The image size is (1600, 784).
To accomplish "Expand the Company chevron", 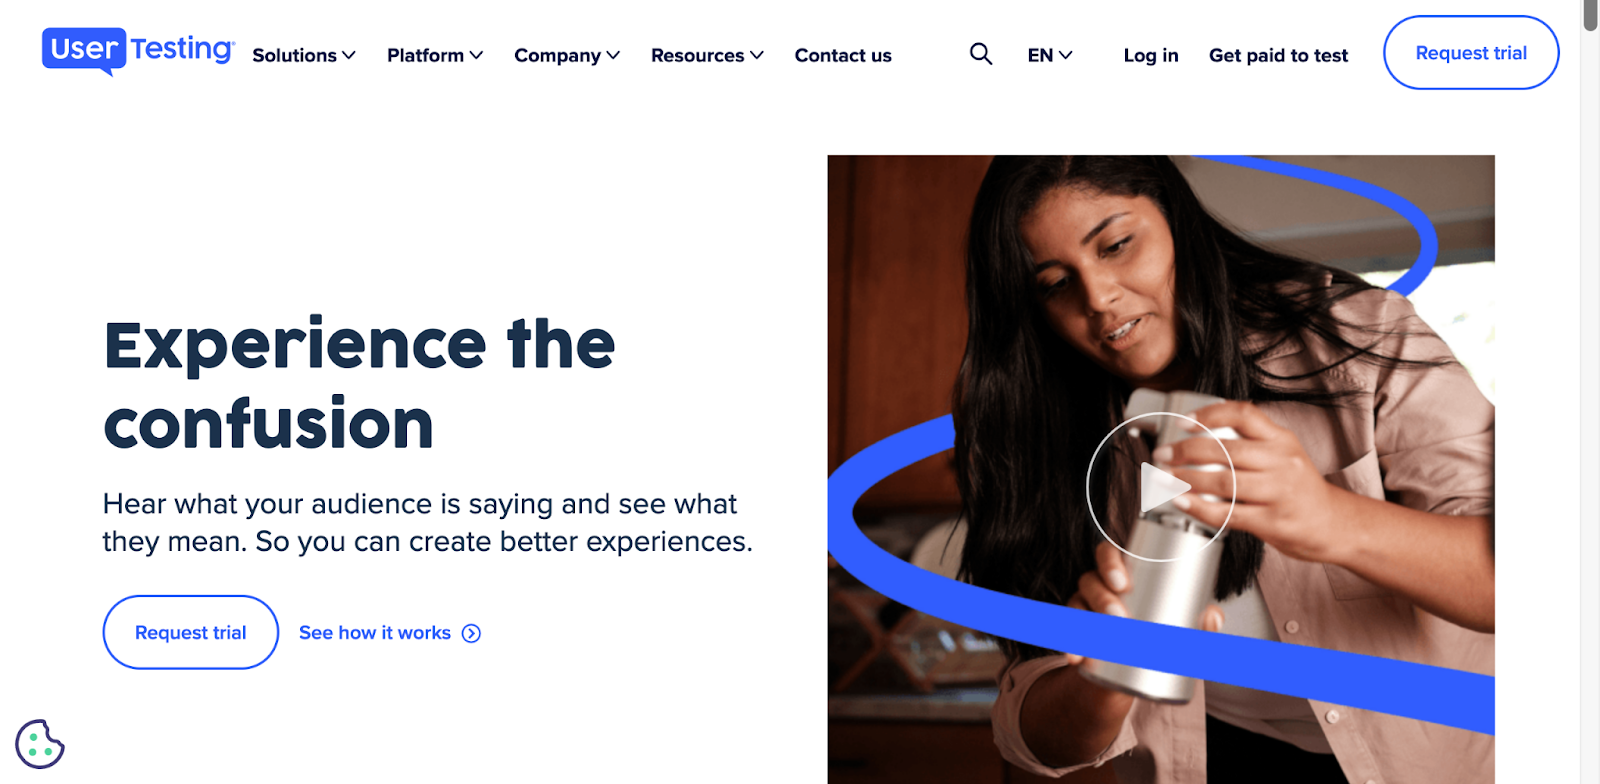I will [x=613, y=55].
